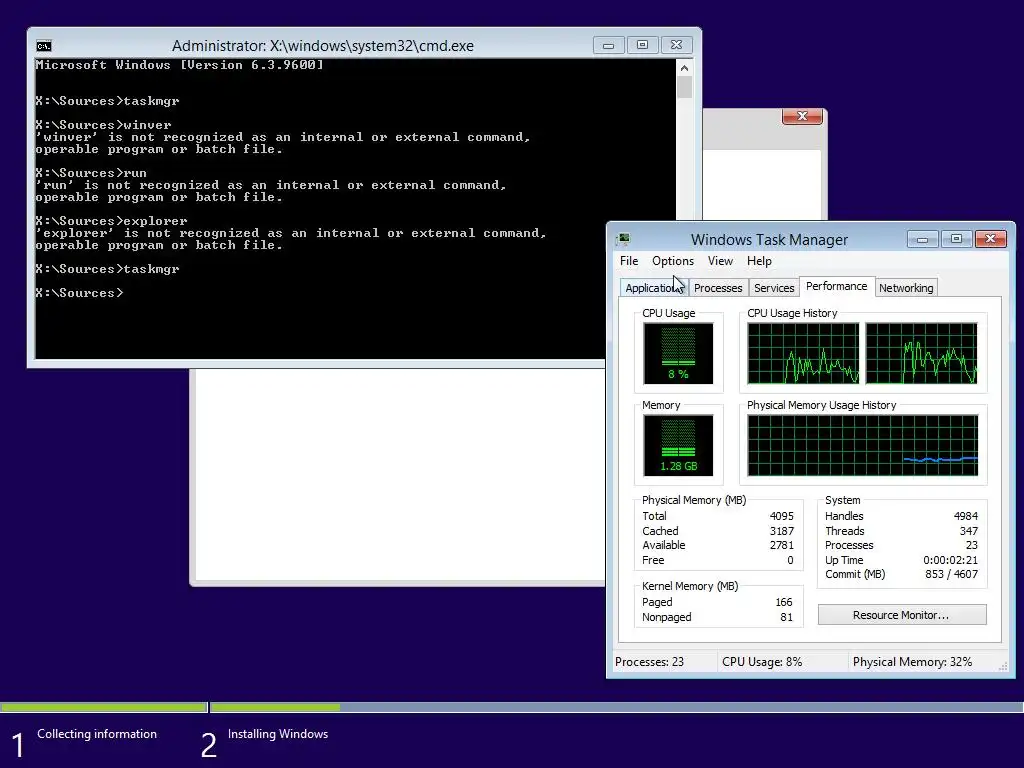Click the Handles value 4984
The width and height of the screenshot is (1024, 768).
pos(965,516)
